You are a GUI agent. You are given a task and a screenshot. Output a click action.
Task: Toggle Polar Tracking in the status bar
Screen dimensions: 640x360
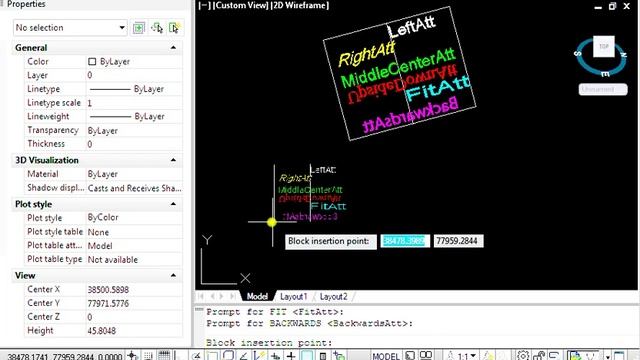coord(196,355)
